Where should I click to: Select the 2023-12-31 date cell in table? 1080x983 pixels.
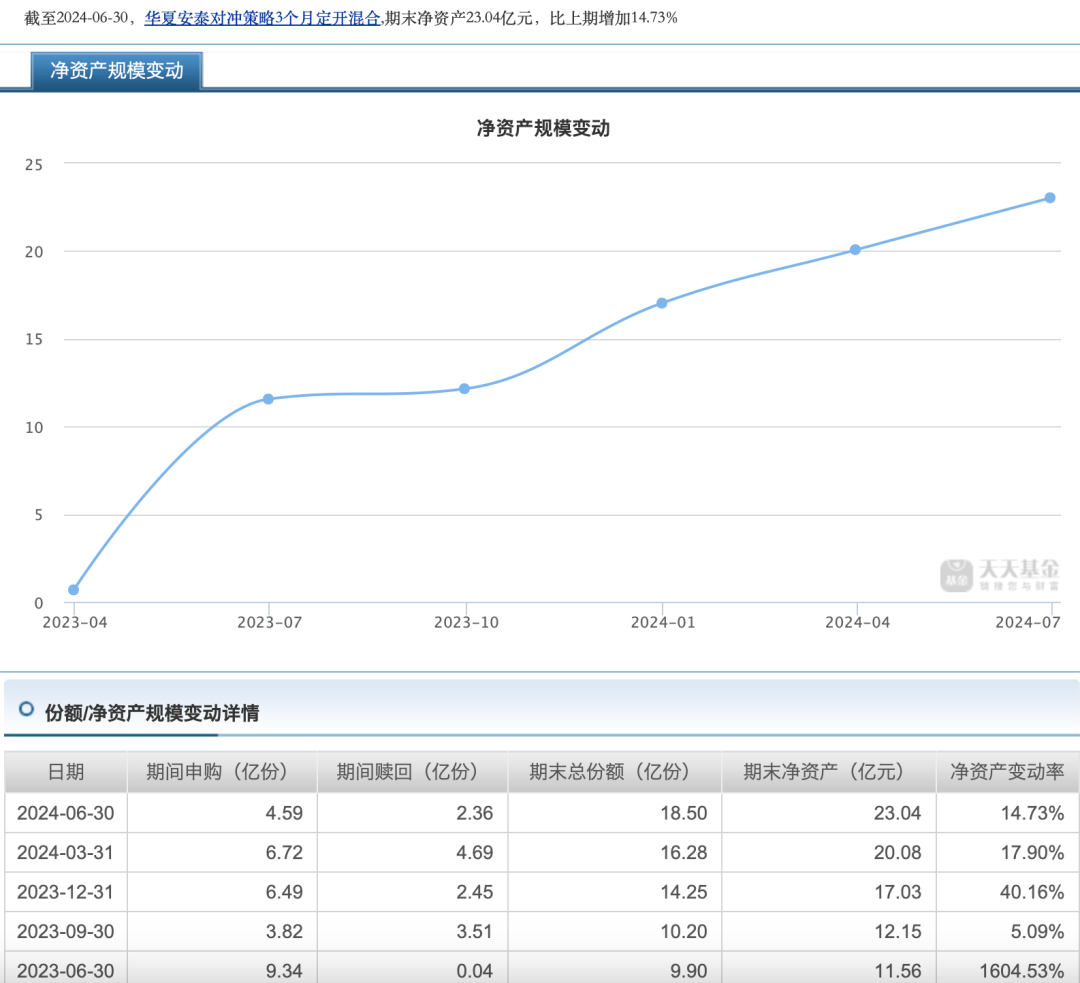66,892
